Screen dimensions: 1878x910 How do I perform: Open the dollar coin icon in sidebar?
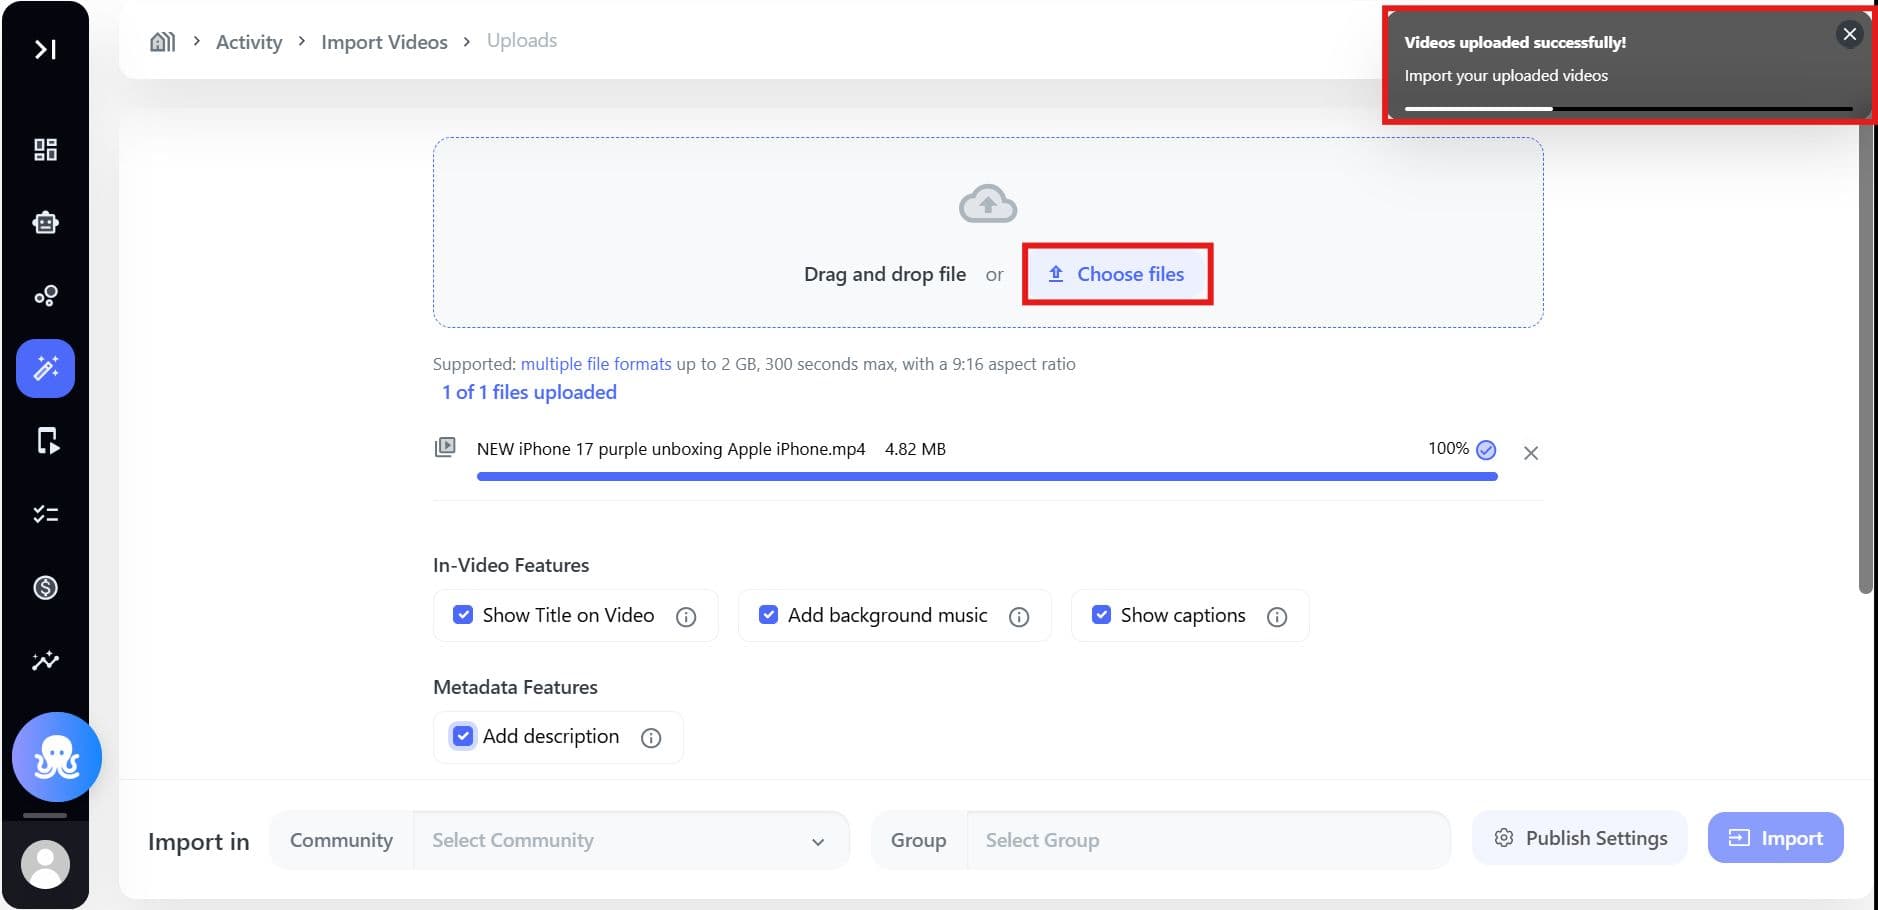[45, 587]
